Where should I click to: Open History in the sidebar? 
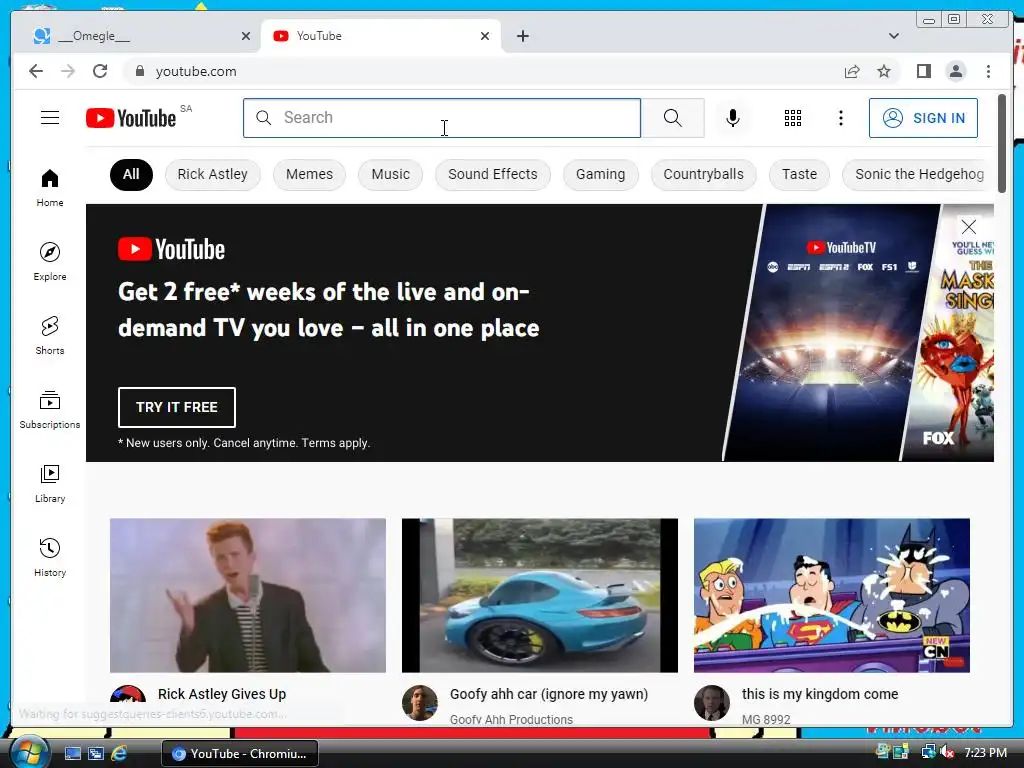point(50,557)
